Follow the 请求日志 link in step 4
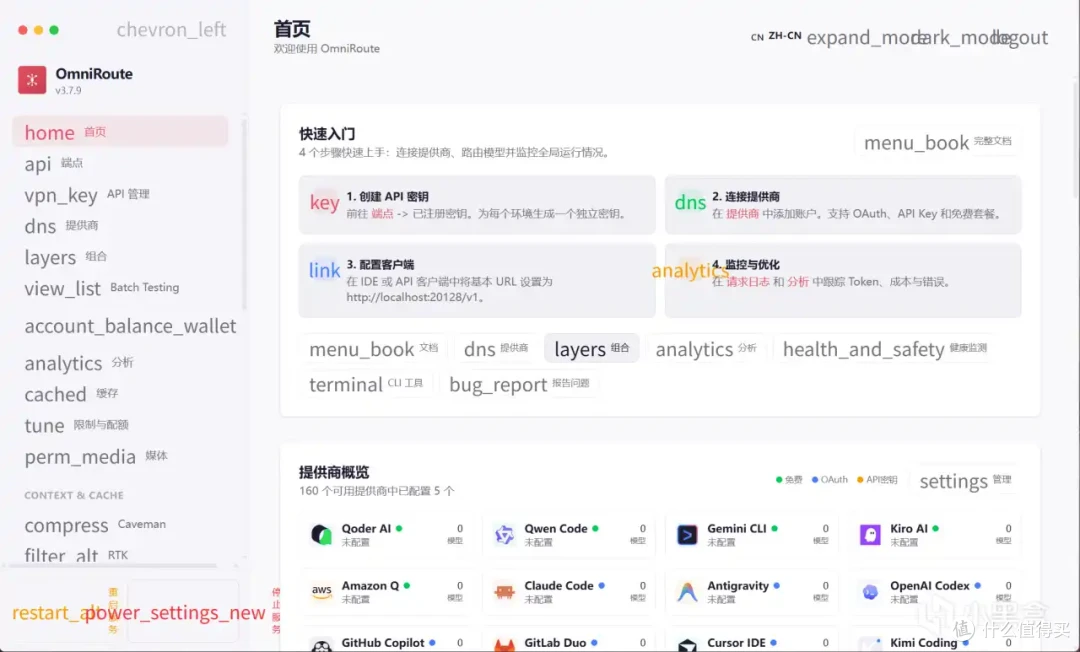1080x652 pixels. 748,282
